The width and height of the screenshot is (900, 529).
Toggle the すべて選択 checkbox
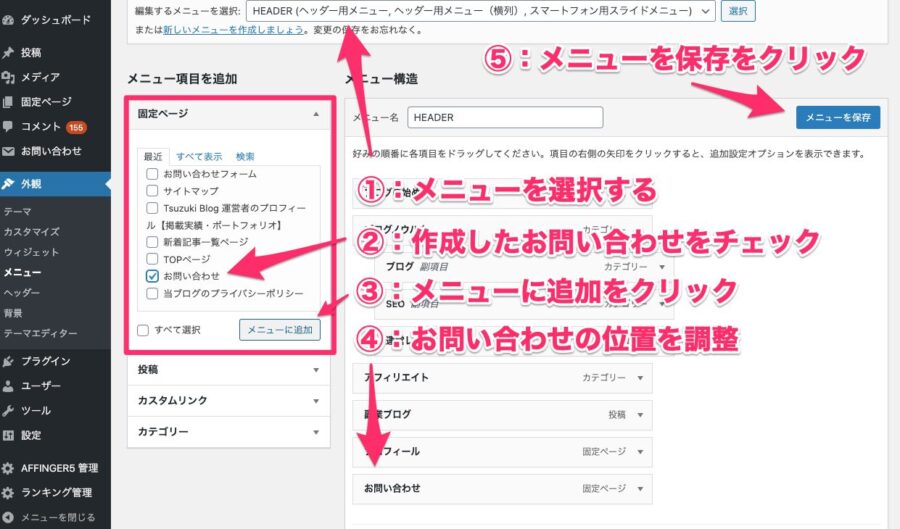click(143, 330)
